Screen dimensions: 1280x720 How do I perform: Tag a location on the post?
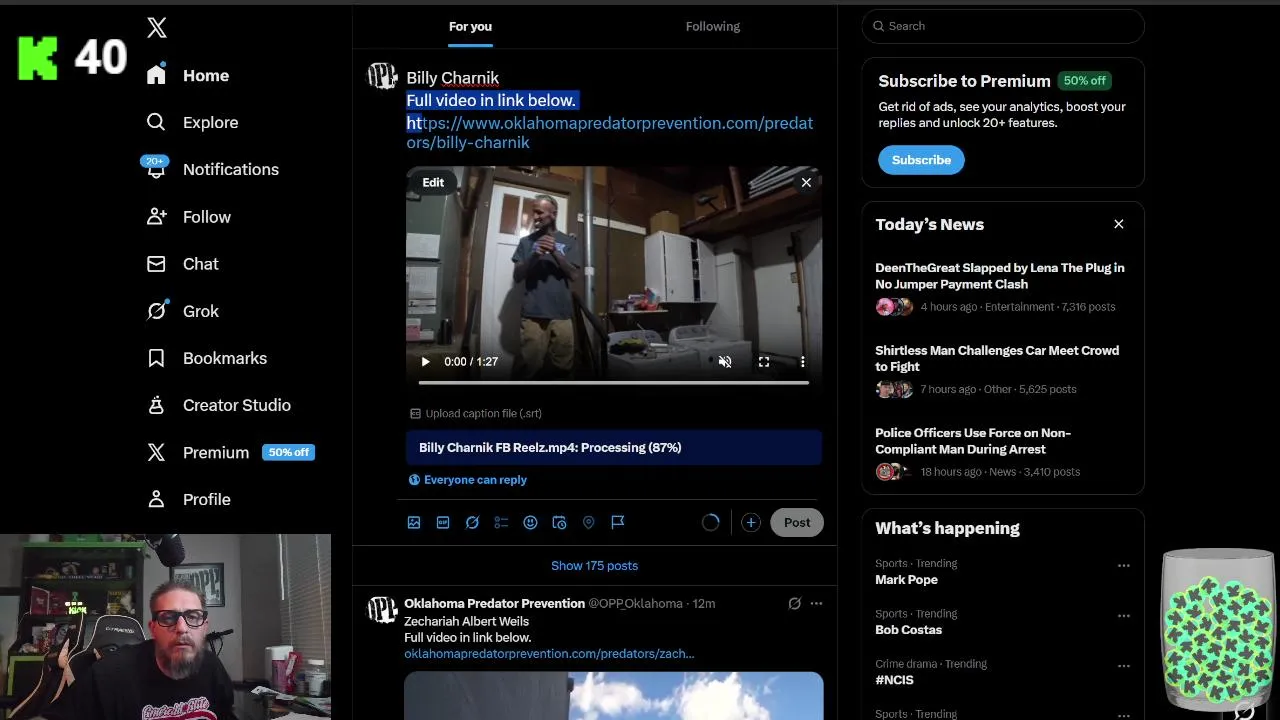click(x=588, y=522)
